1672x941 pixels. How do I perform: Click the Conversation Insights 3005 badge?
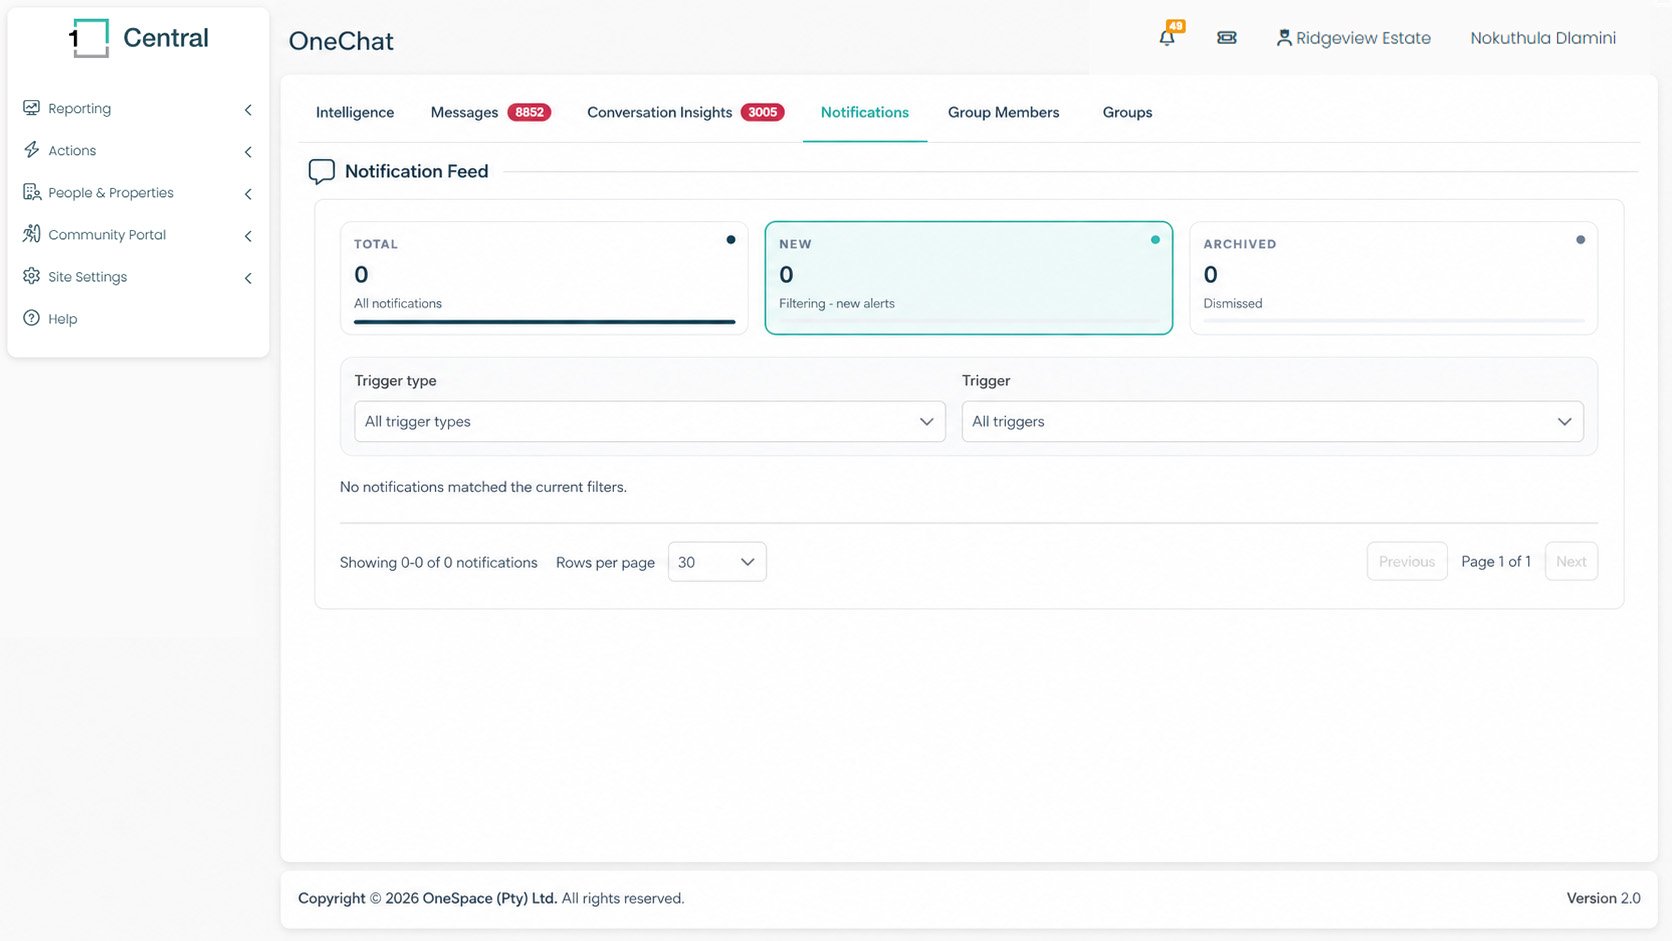tap(762, 112)
